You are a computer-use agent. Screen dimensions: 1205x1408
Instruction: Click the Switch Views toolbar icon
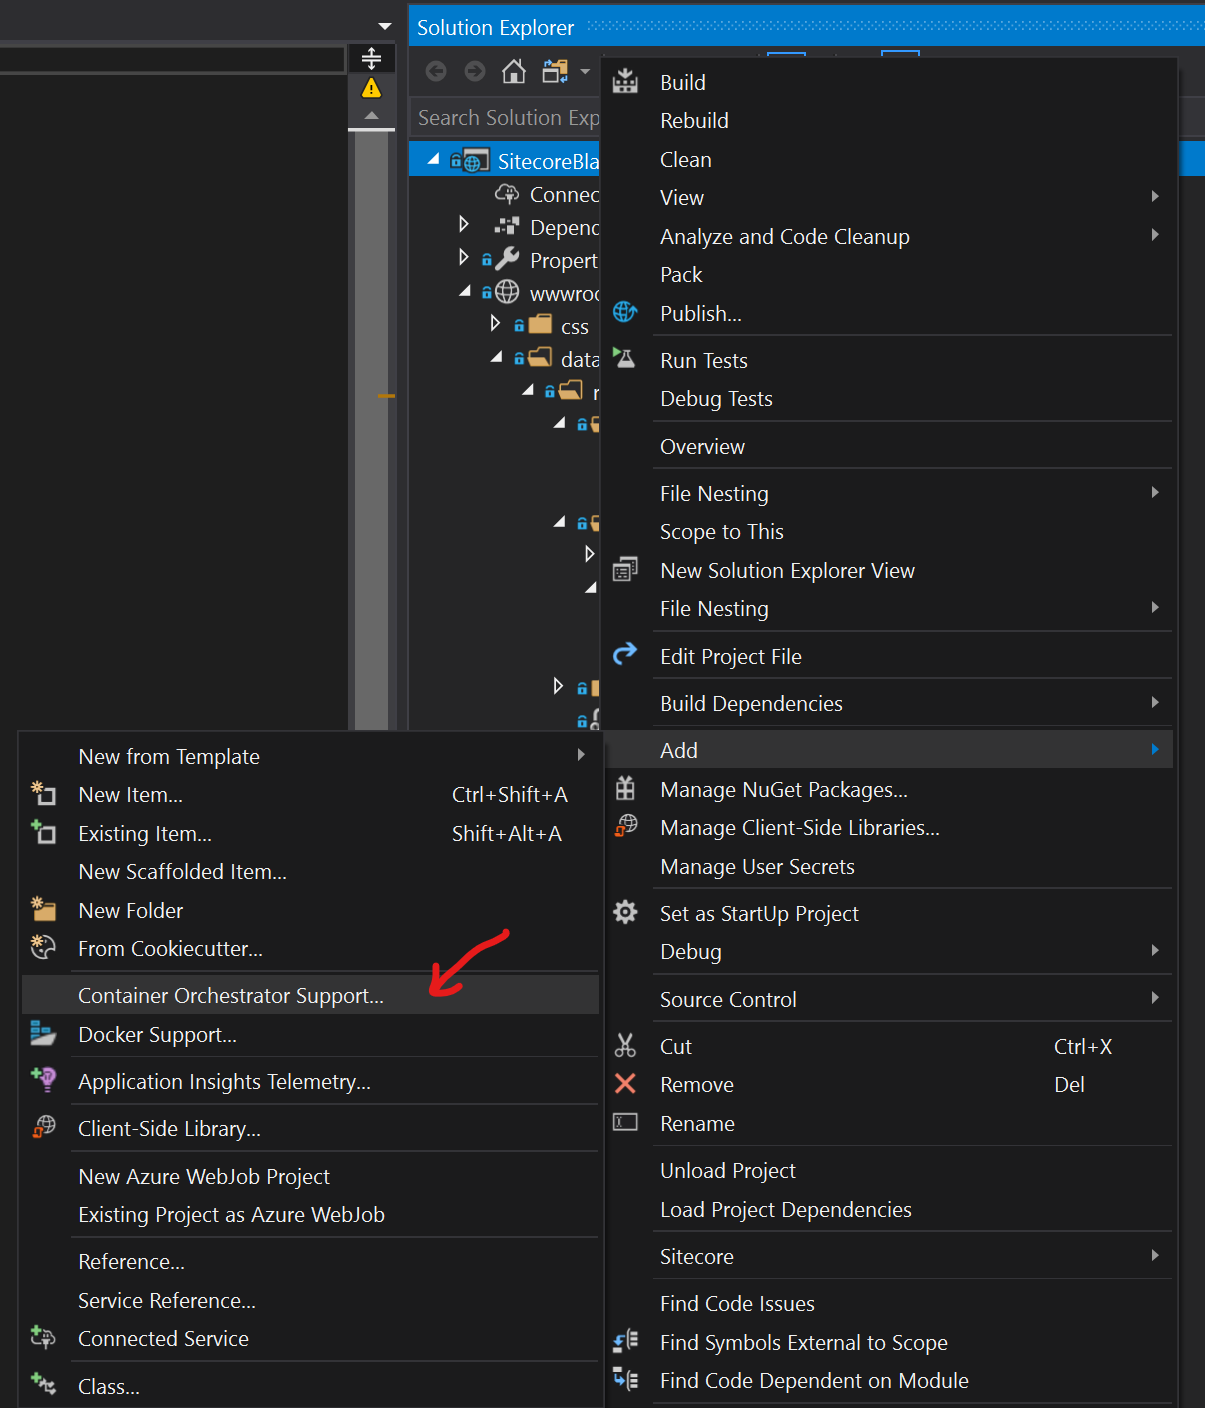pos(555,71)
